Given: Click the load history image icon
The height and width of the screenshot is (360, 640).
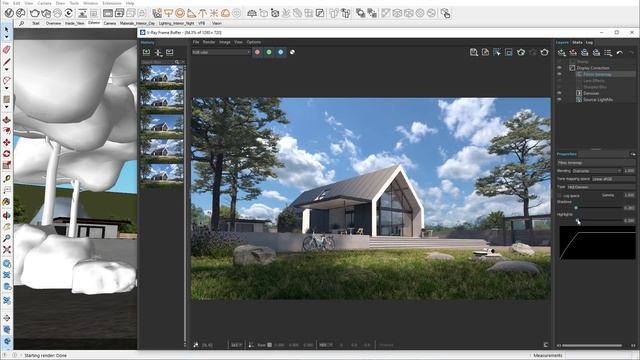Looking at the screenshot, I should tap(169, 52).
